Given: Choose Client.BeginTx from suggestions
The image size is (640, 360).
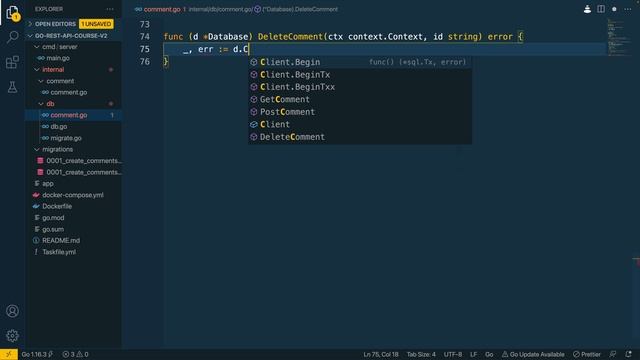Looking at the screenshot, I should click(360, 75).
